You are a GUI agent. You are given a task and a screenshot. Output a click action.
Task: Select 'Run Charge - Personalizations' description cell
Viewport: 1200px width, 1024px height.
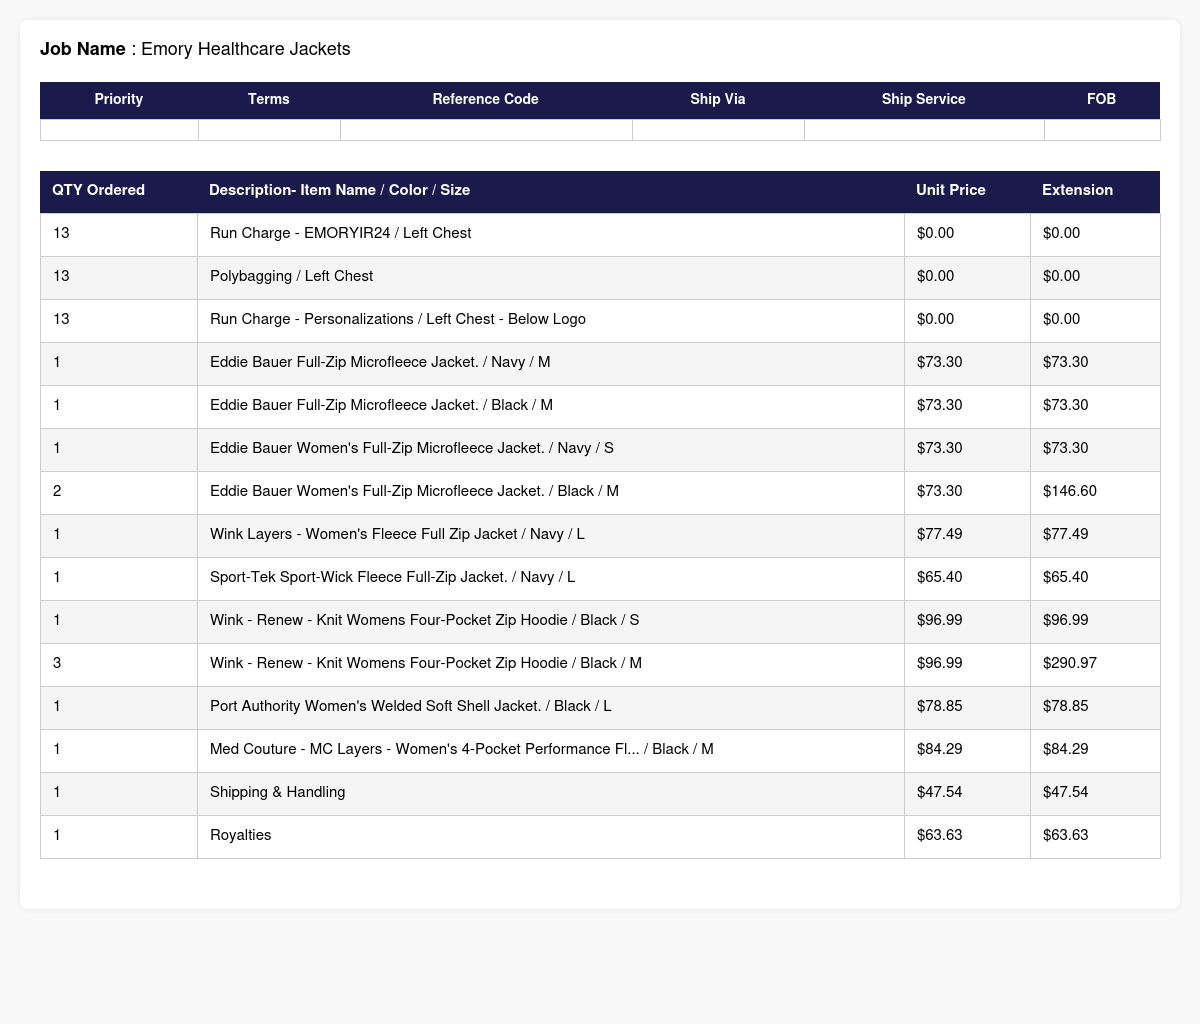pyautogui.click(x=551, y=319)
